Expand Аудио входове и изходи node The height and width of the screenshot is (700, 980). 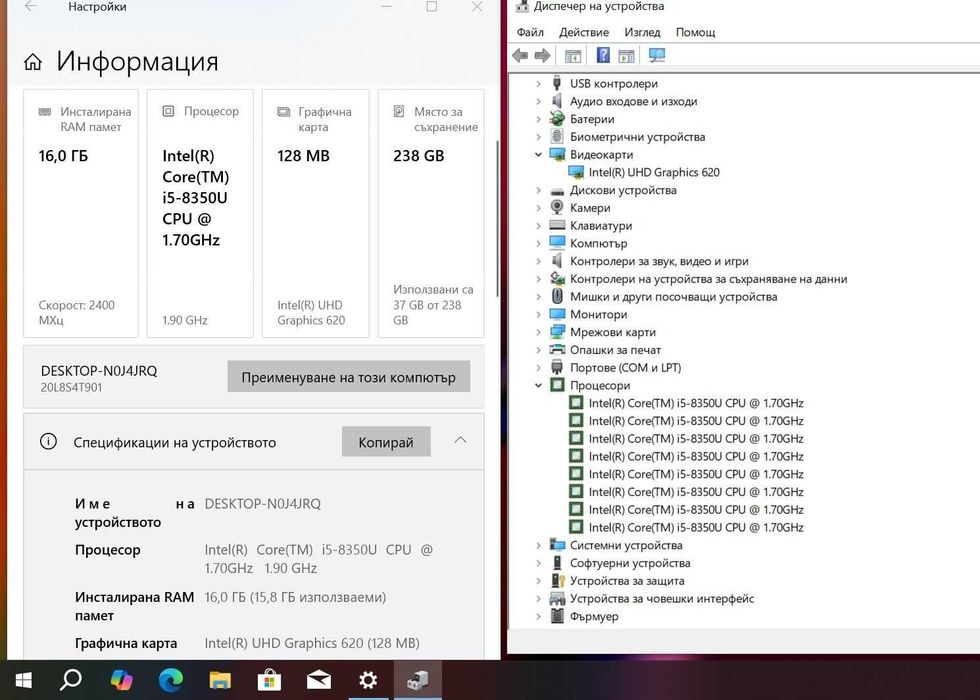point(538,101)
